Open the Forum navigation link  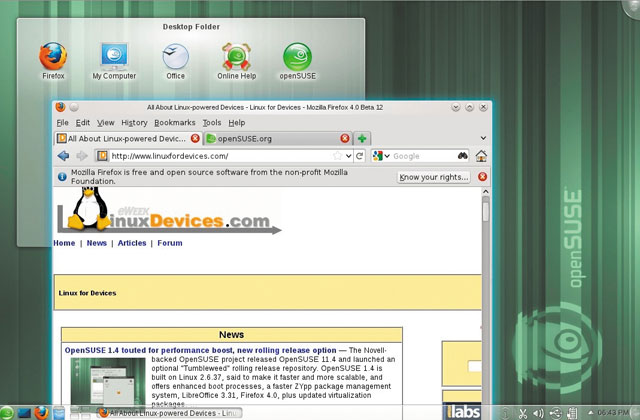pos(170,243)
